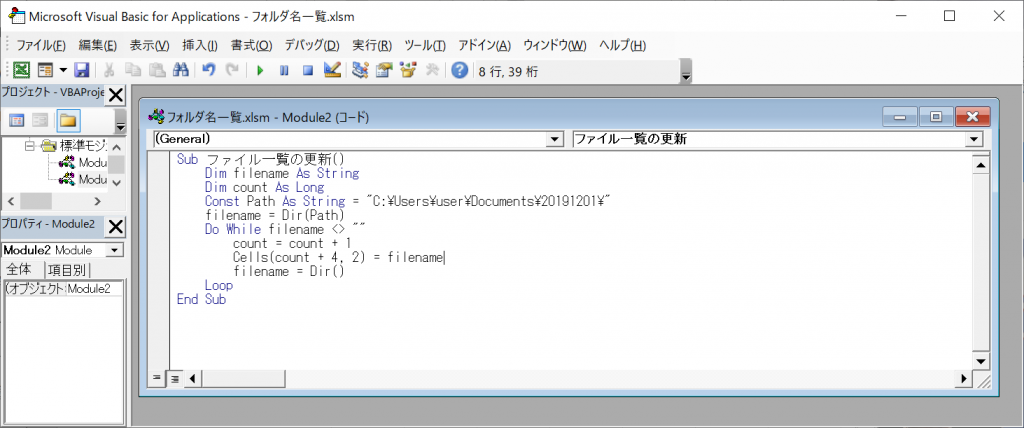This screenshot has height=428, width=1024.
Task: Click the Break pause icon
Action: click(x=283, y=71)
